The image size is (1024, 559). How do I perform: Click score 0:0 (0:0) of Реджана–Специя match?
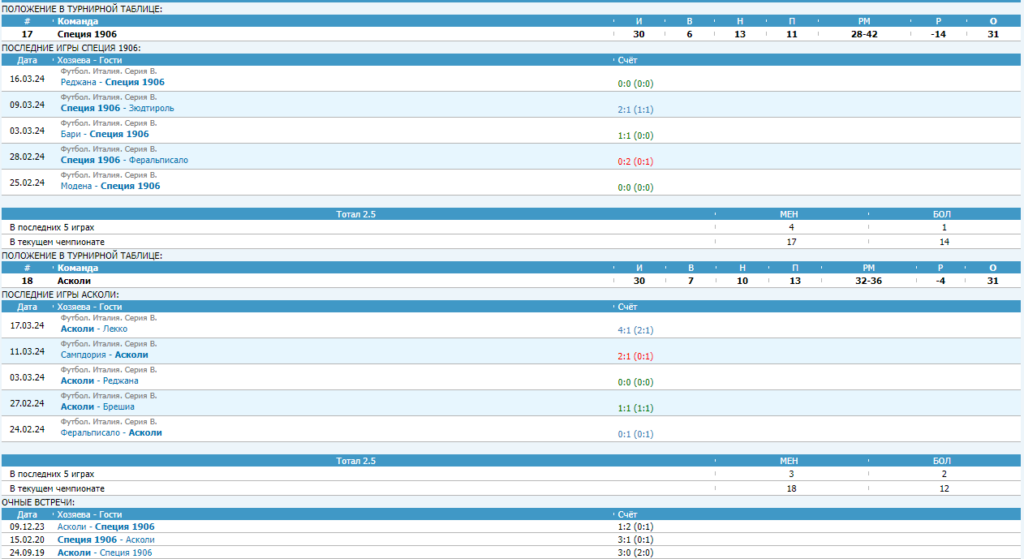click(635, 84)
